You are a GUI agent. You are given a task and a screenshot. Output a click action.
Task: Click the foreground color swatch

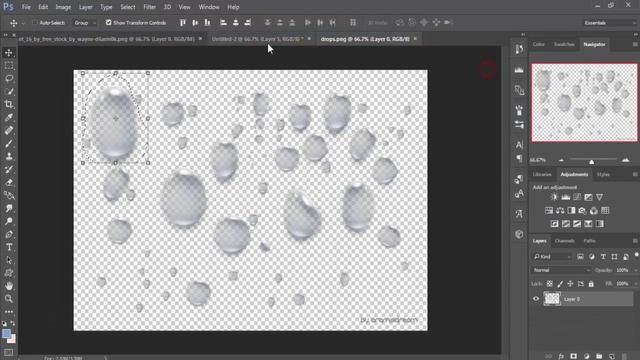pyautogui.click(x=7, y=333)
